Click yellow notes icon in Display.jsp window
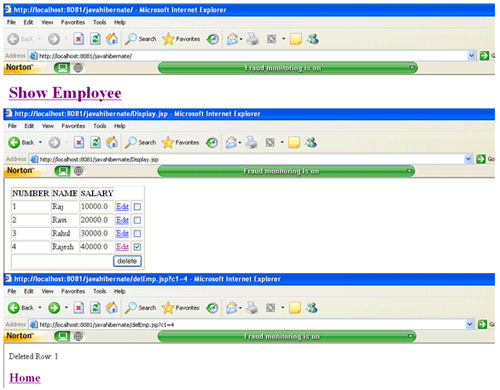 point(294,143)
